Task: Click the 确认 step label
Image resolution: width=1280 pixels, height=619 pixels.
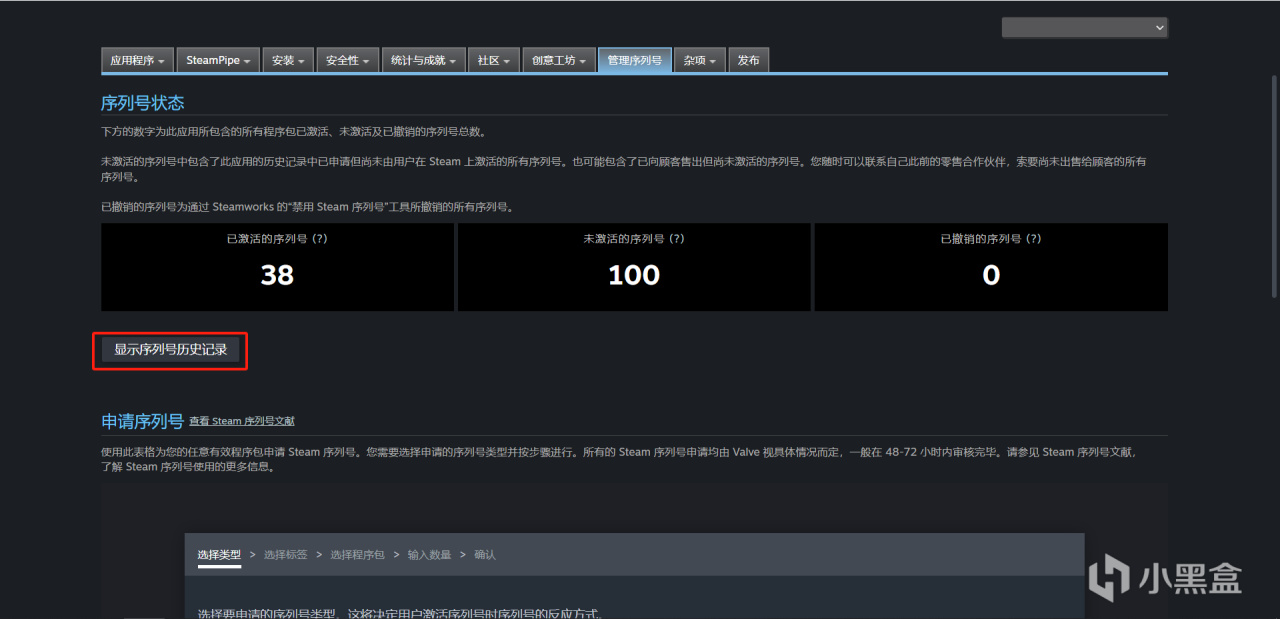Action: click(484, 554)
